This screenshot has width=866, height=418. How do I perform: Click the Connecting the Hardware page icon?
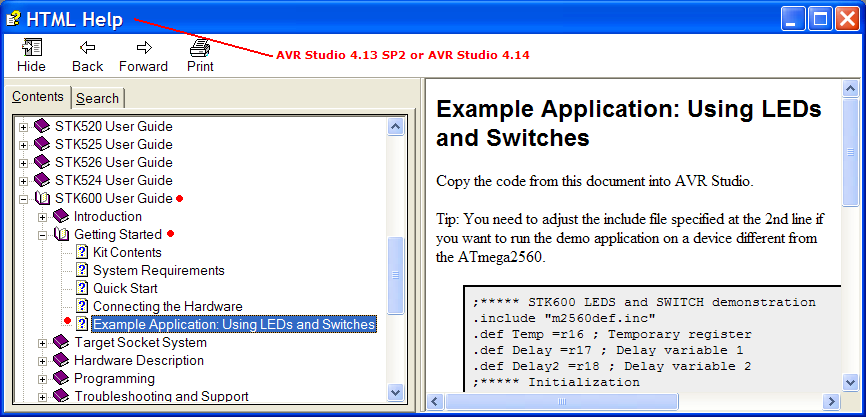pyautogui.click(x=82, y=306)
